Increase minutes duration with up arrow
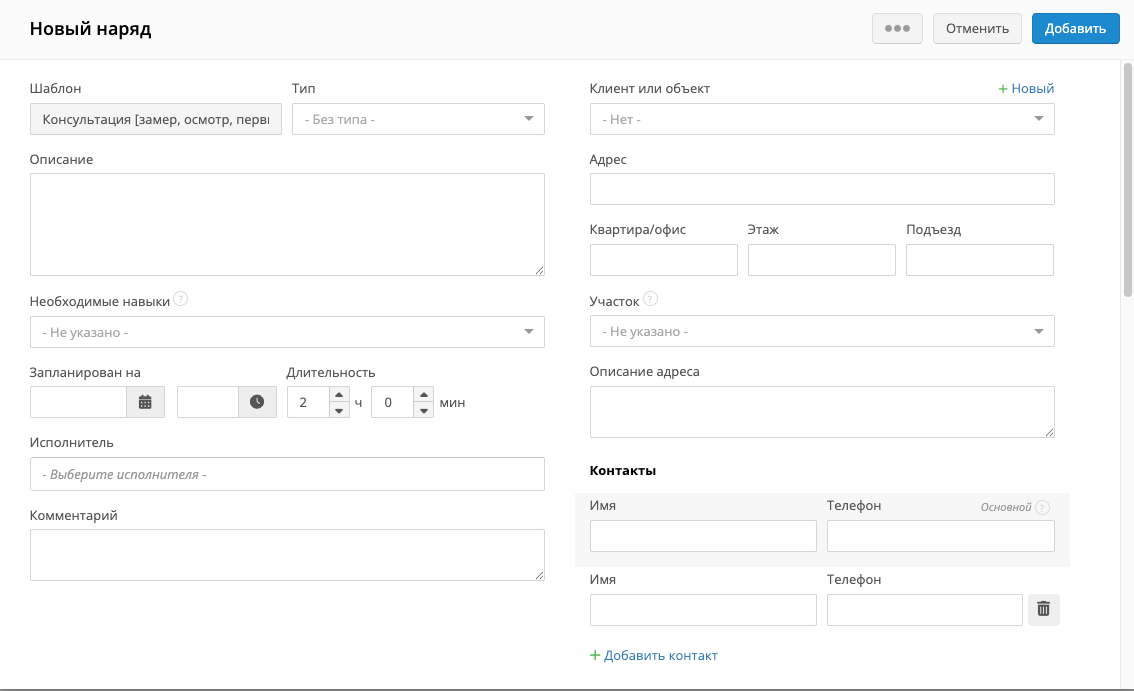Image resolution: width=1134 pixels, height=691 pixels. pyautogui.click(x=424, y=395)
